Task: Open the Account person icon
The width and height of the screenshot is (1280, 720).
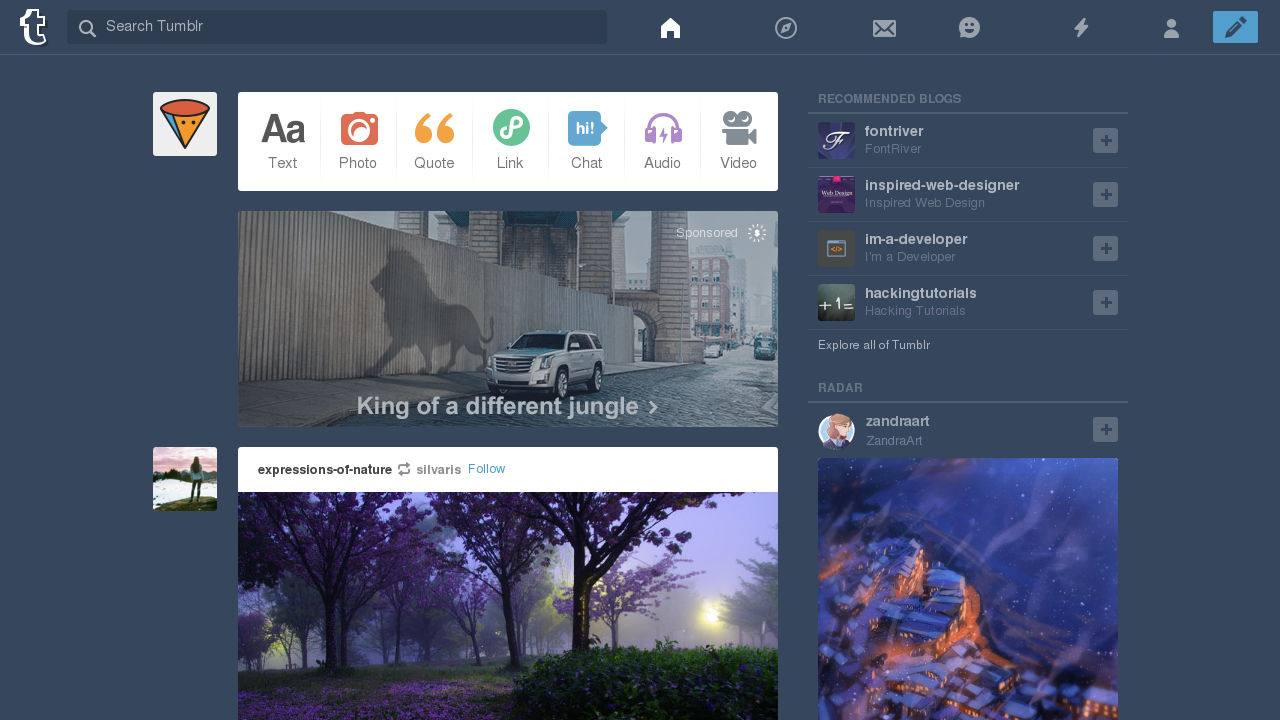Action: (1171, 28)
